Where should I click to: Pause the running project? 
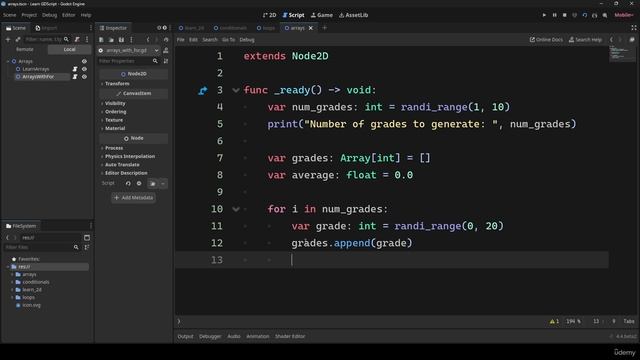pyautogui.click(x=554, y=15)
